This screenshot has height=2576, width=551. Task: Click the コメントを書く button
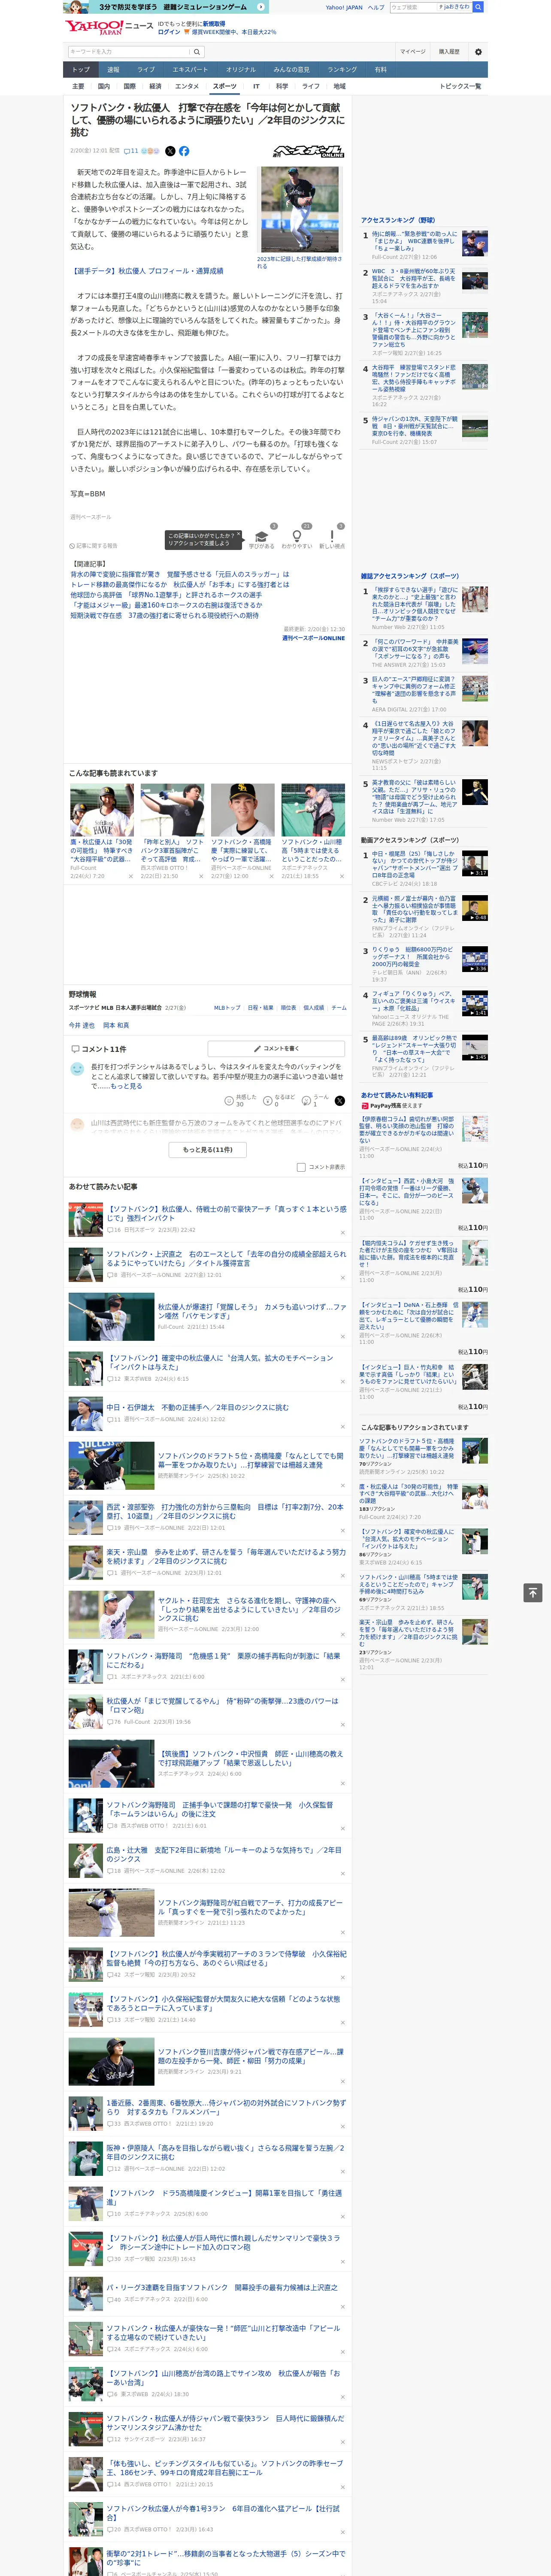click(276, 1049)
